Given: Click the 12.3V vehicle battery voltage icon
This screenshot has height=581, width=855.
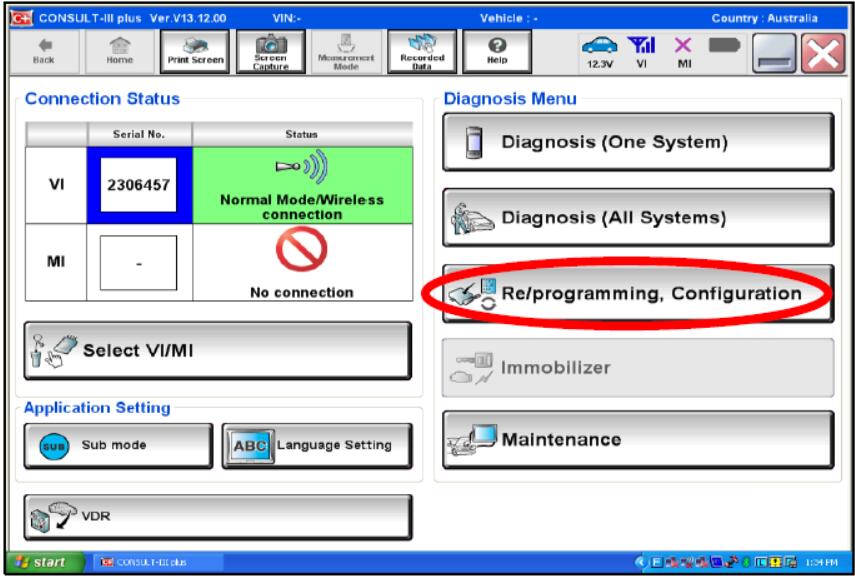Looking at the screenshot, I should [600, 52].
